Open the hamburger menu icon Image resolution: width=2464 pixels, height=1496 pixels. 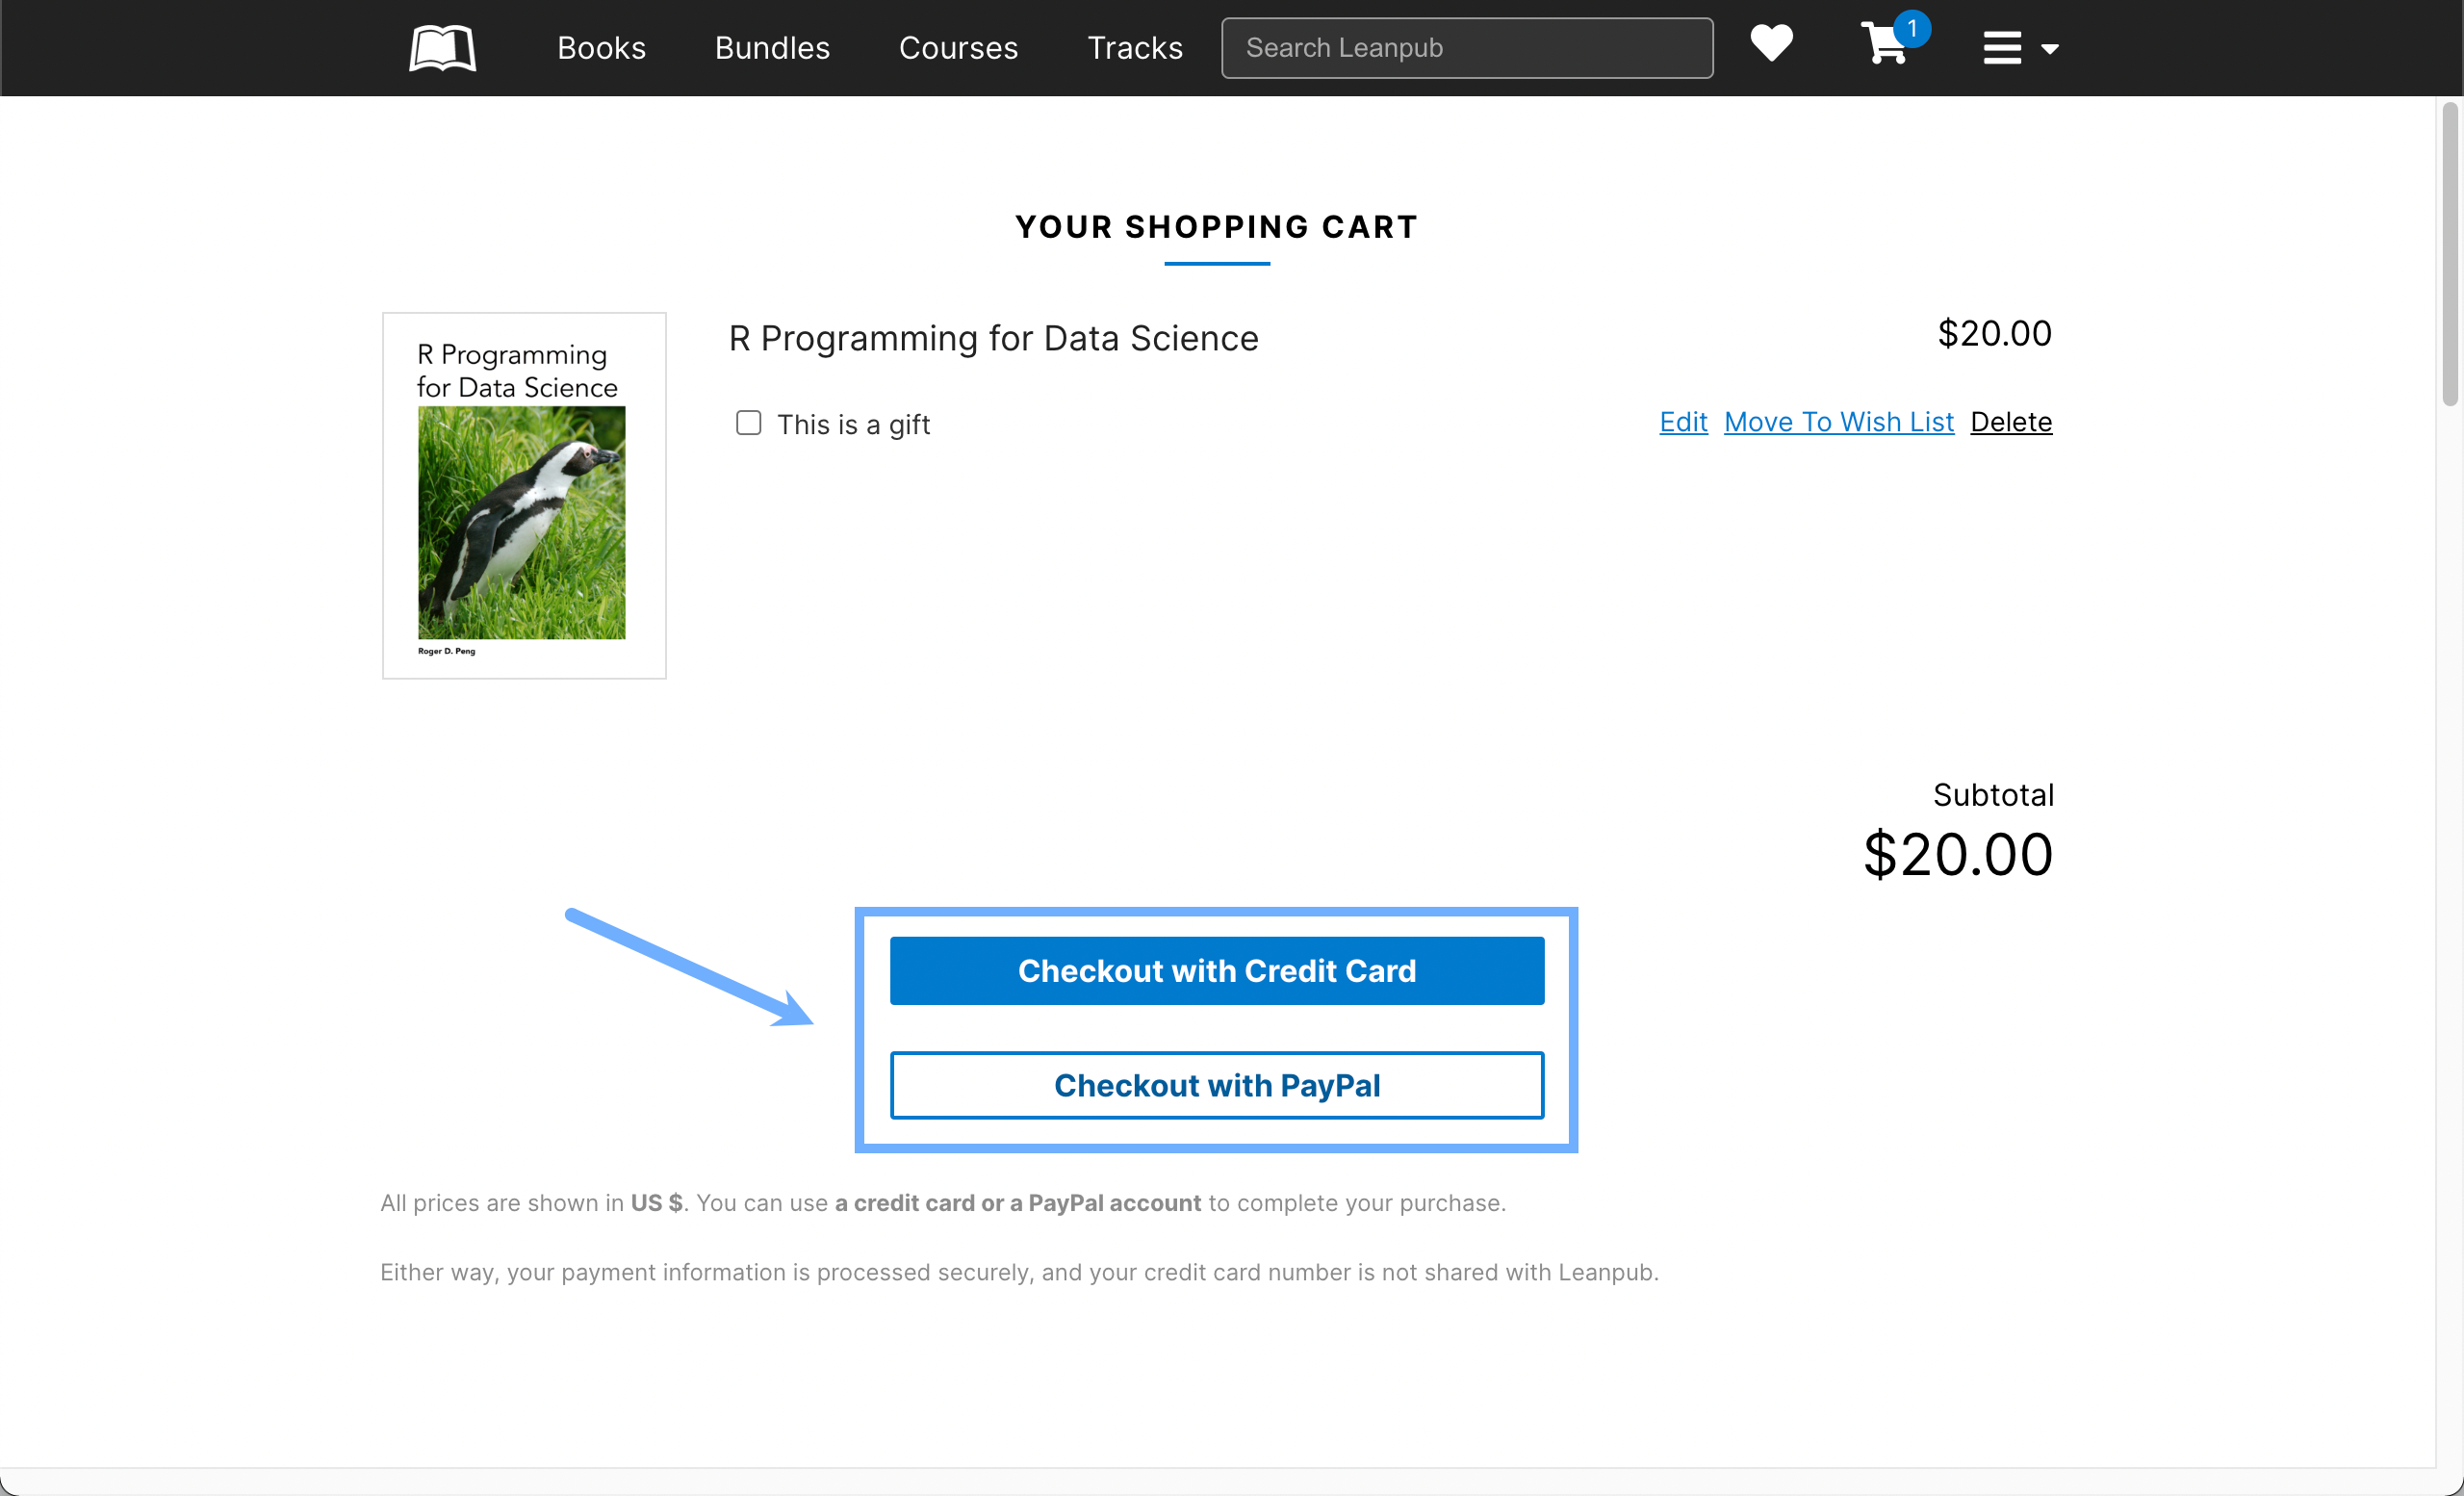[x=2001, y=48]
